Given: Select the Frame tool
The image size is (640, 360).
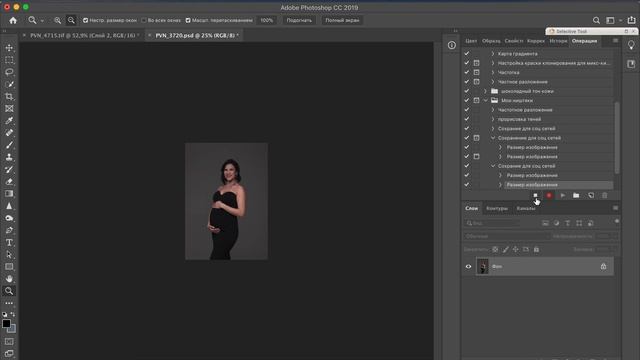Looking at the screenshot, I should [x=9, y=109].
